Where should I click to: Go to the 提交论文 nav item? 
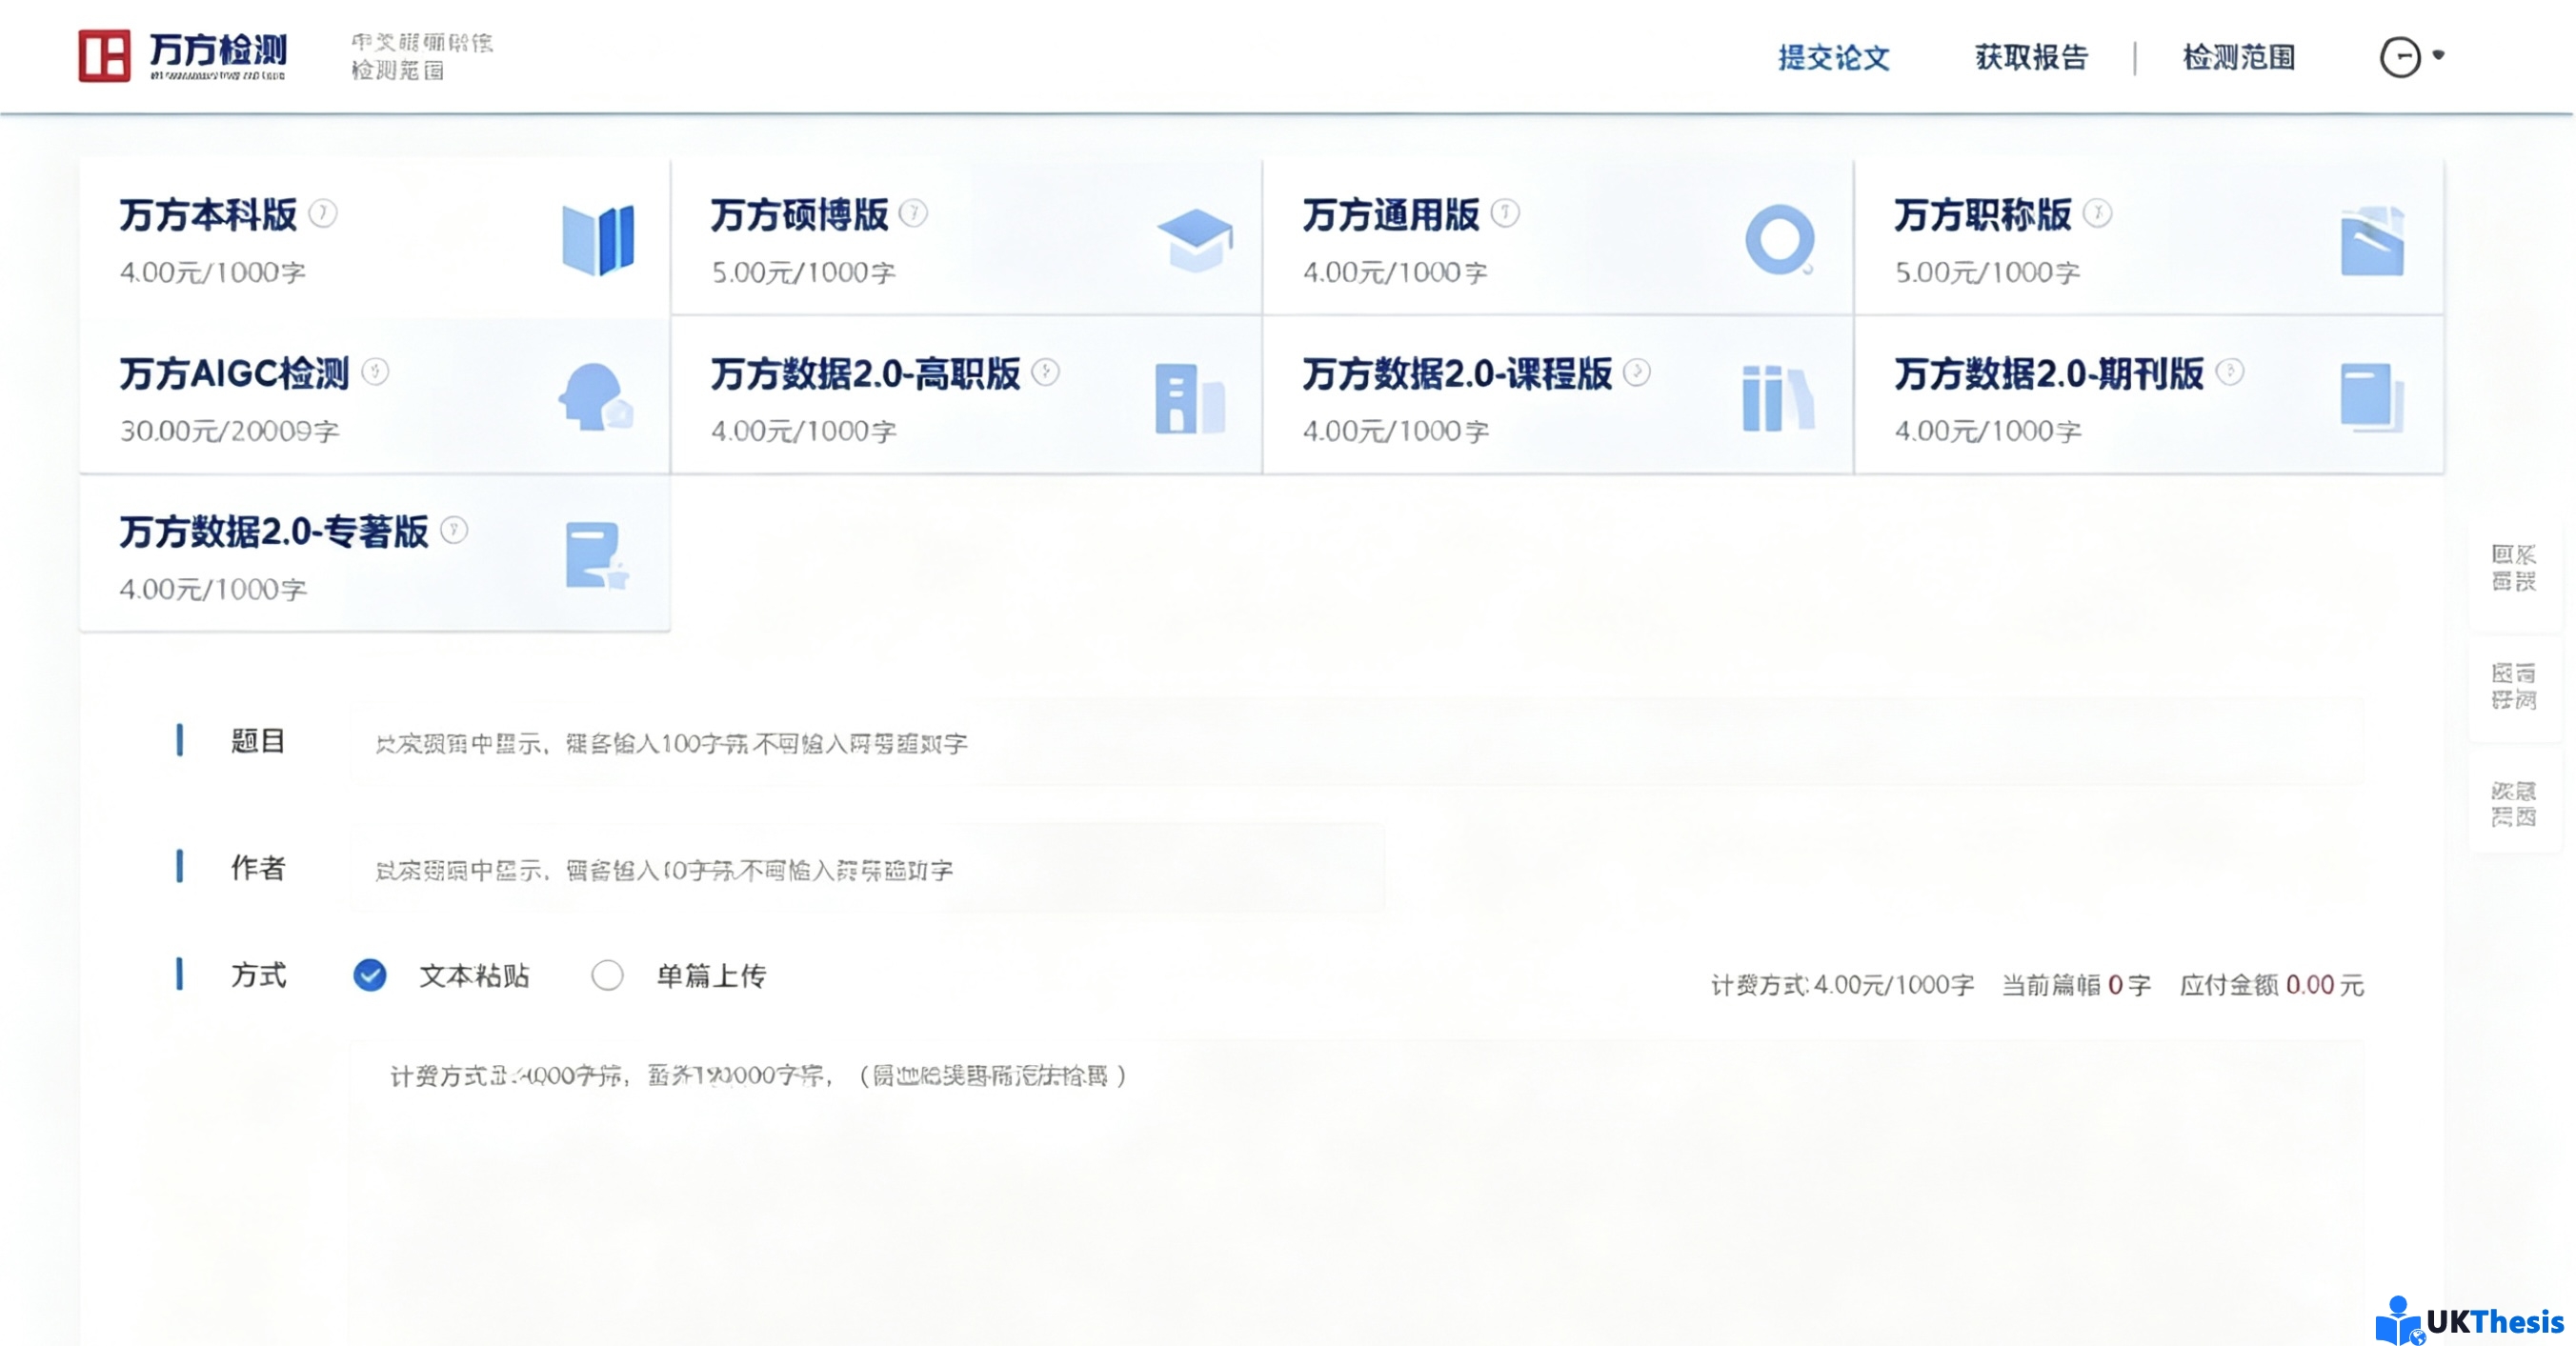tap(1834, 58)
